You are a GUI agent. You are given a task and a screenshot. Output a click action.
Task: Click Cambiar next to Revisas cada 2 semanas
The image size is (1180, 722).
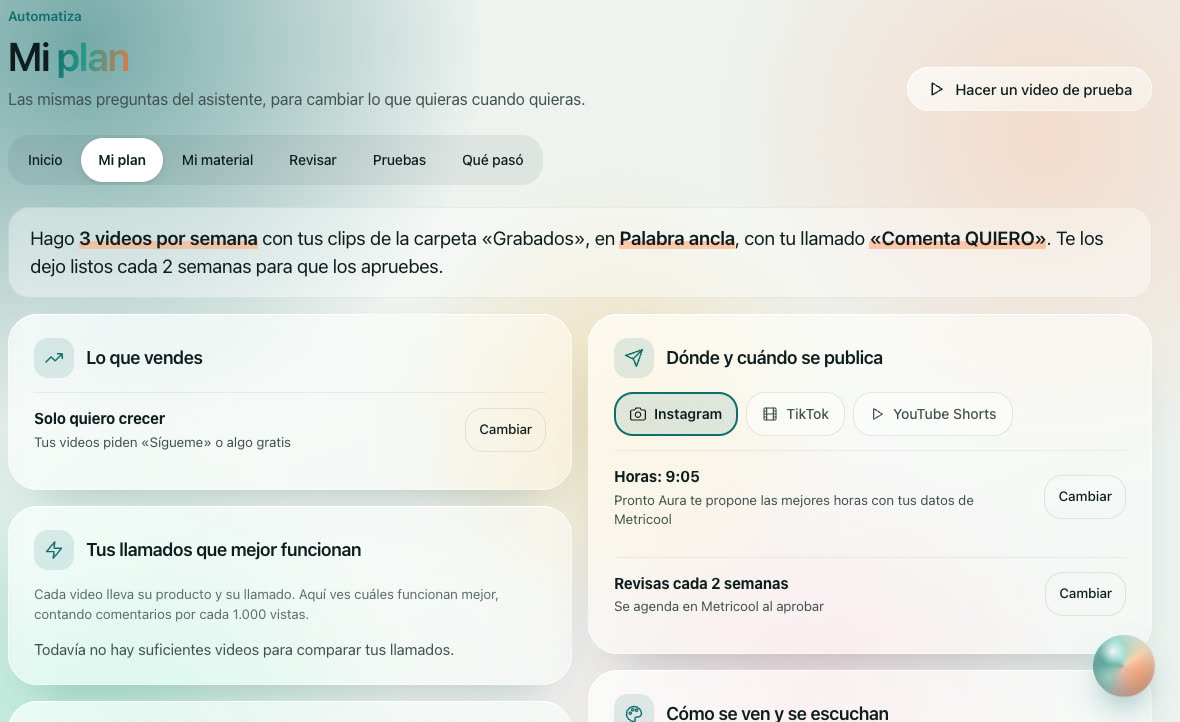point(1085,594)
